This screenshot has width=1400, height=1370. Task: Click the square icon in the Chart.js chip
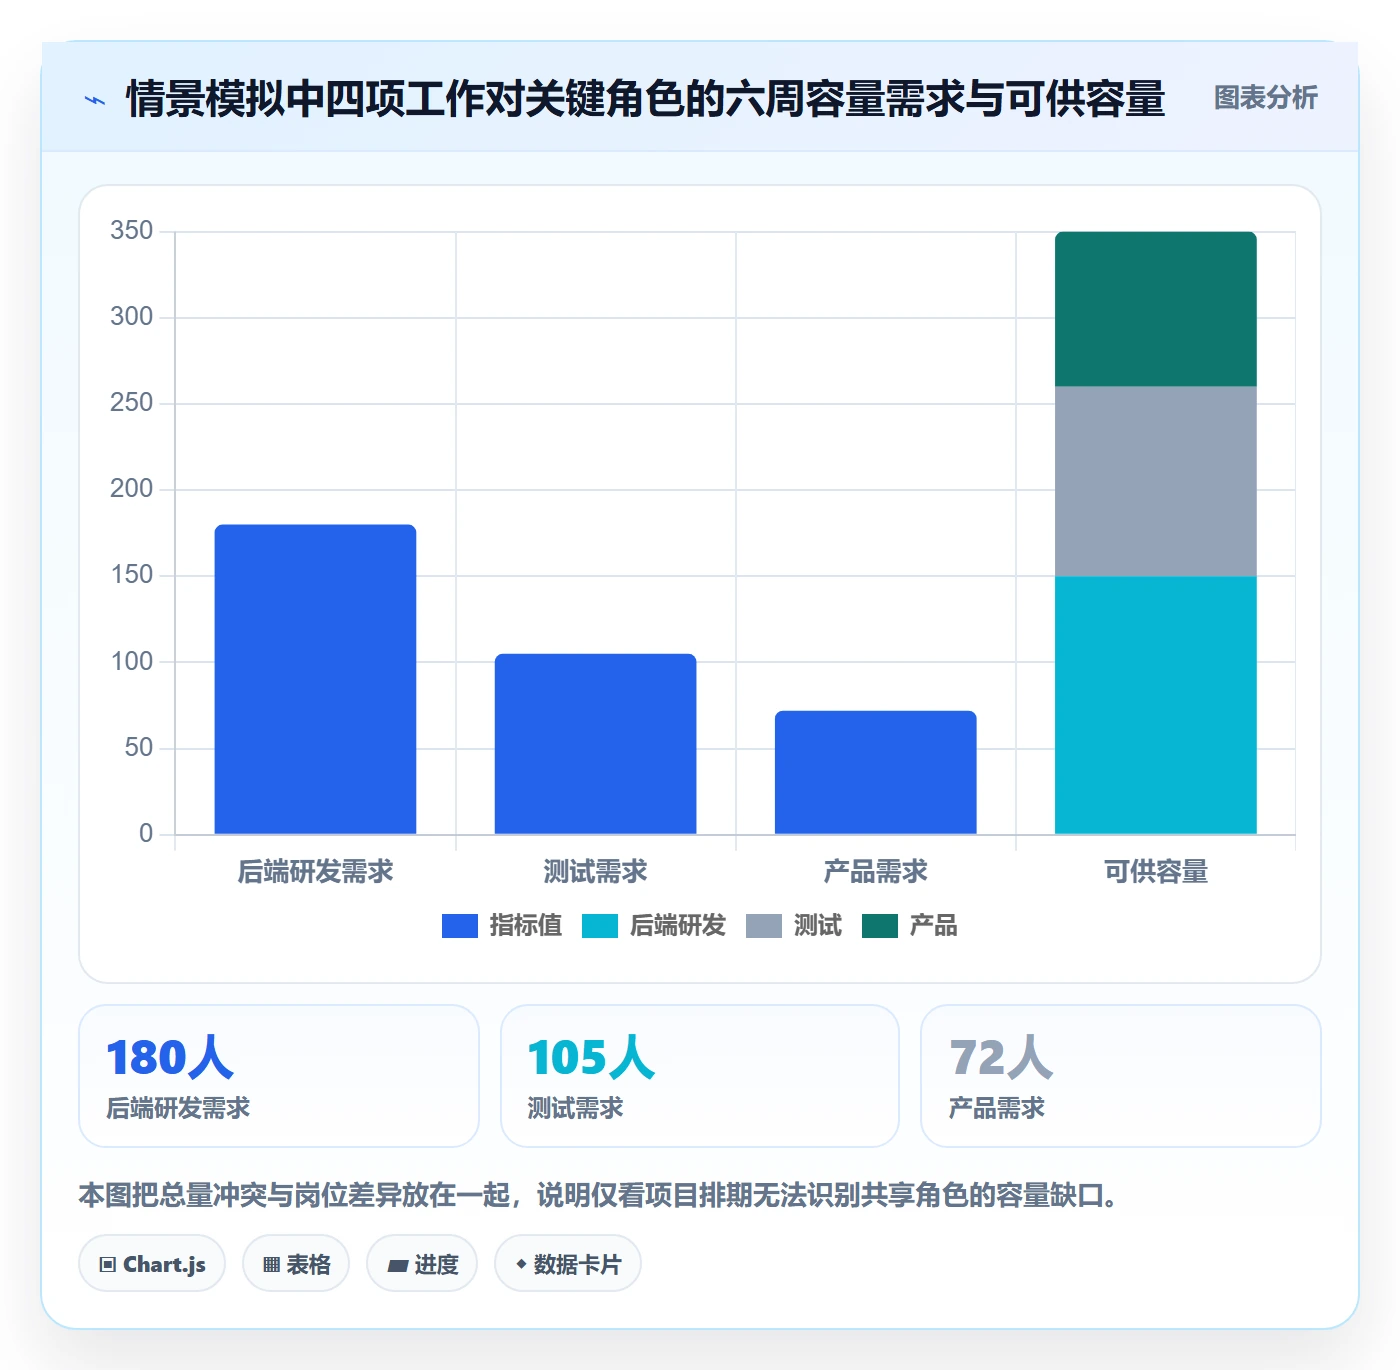click(x=108, y=1265)
